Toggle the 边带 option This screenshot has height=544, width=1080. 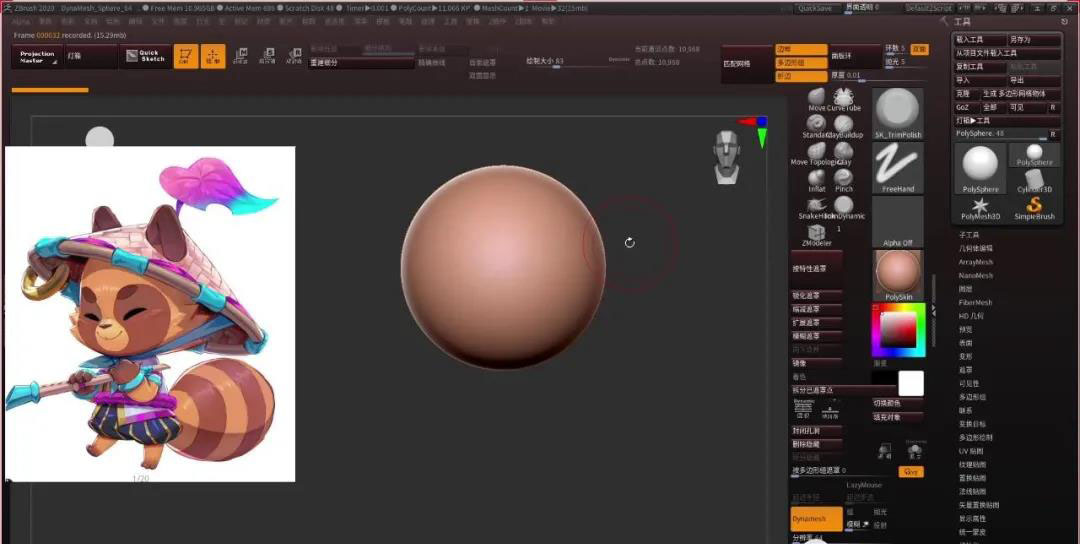[x=801, y=50]
